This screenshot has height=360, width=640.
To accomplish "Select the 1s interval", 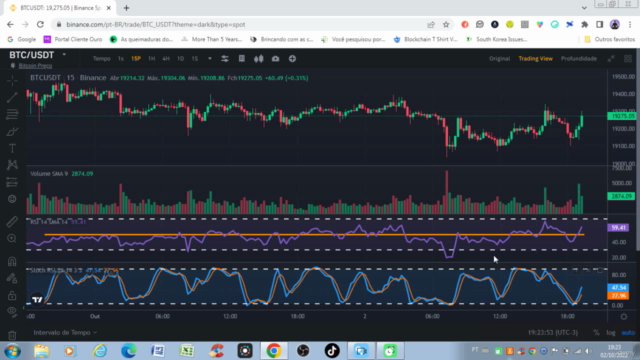I will (121, 59).
